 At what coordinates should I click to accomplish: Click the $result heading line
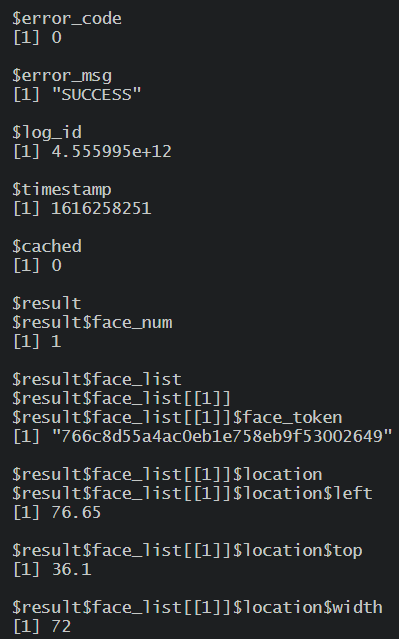pyautogui.click(x=47, y=303)
